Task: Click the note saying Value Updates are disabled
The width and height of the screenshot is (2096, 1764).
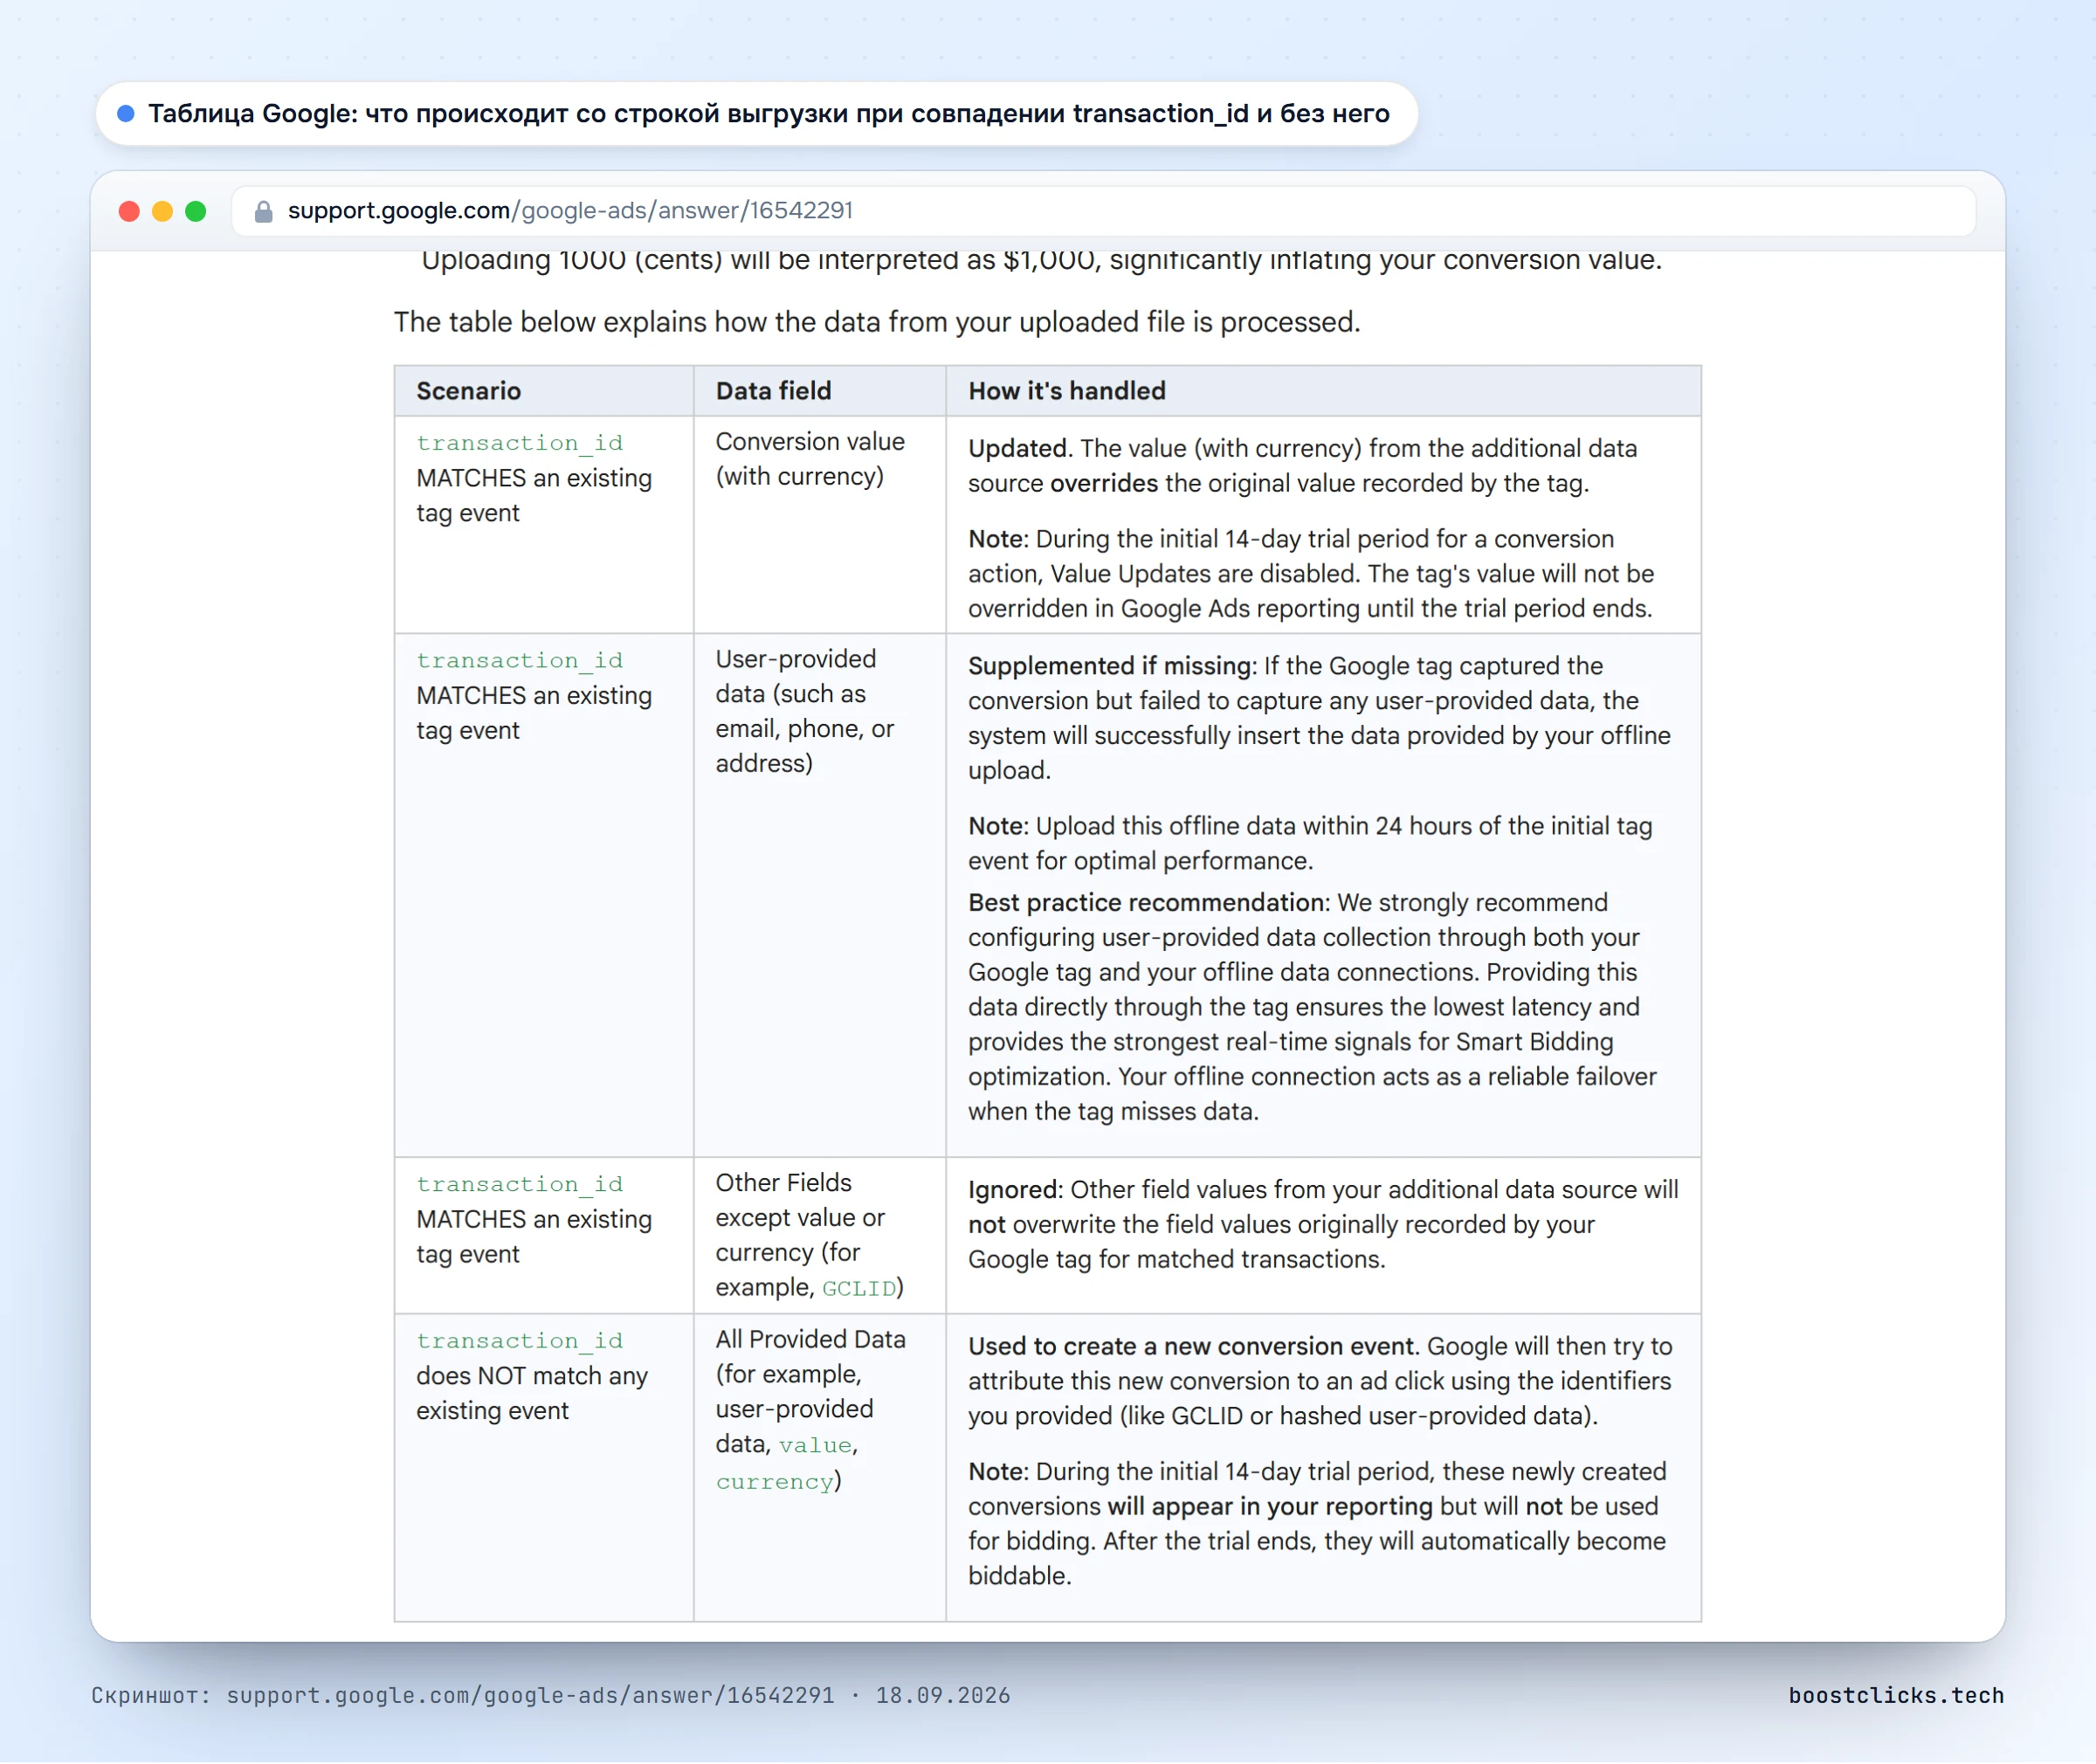Action: tap(1311, 574)
